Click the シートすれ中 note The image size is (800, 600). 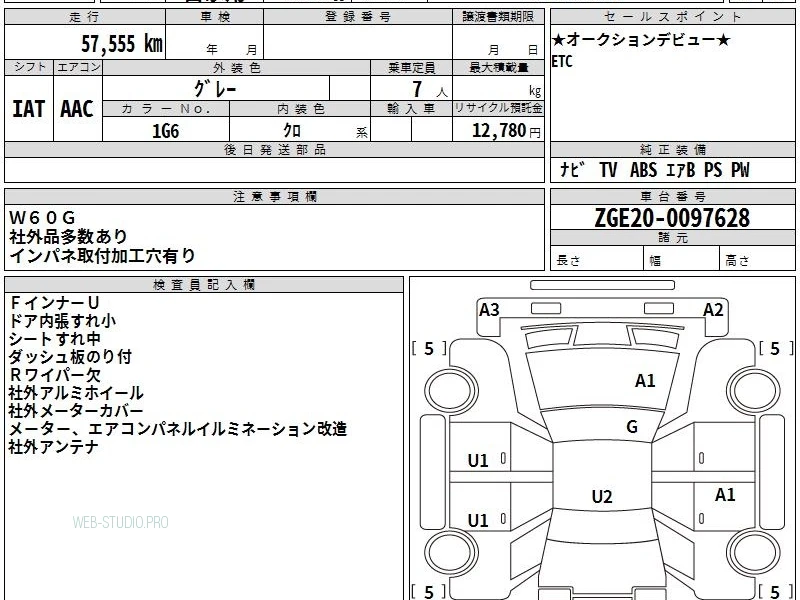pos(54,339)
